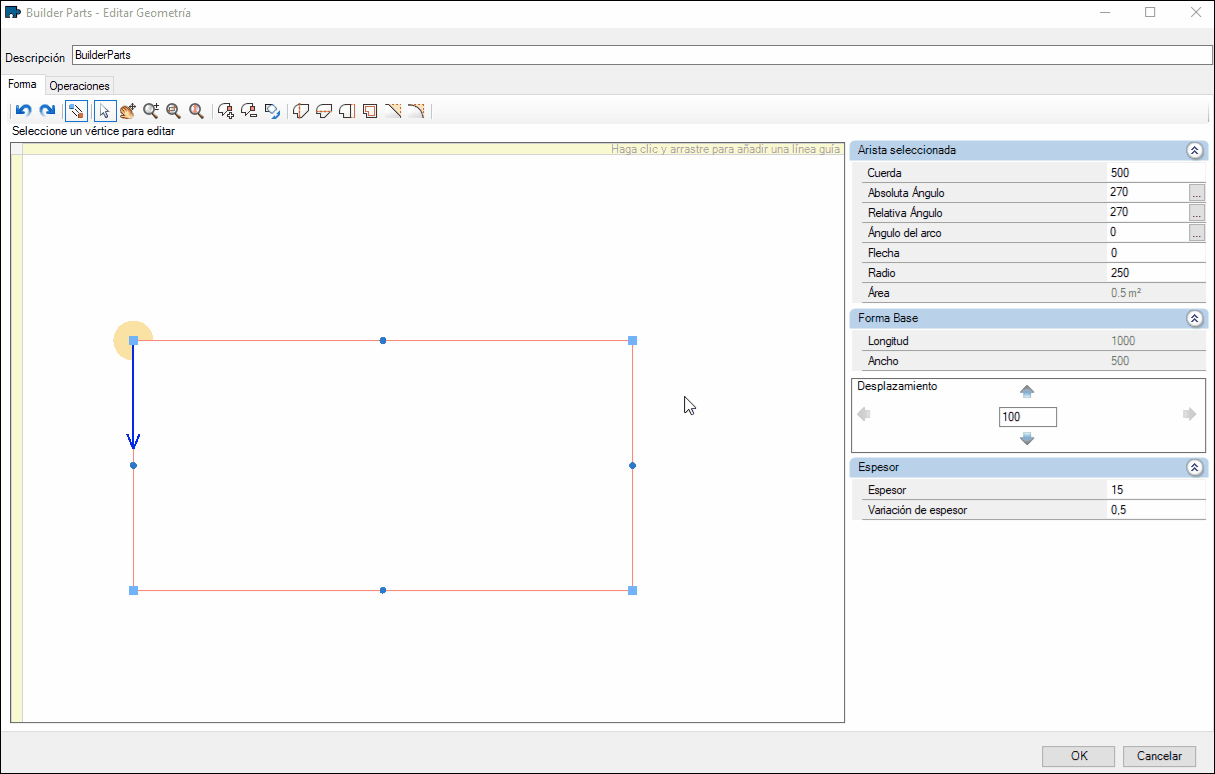Click the down arrow in Desplazamiento
The height and width of the screenshot is (774, 1215).
(1027, 439)
